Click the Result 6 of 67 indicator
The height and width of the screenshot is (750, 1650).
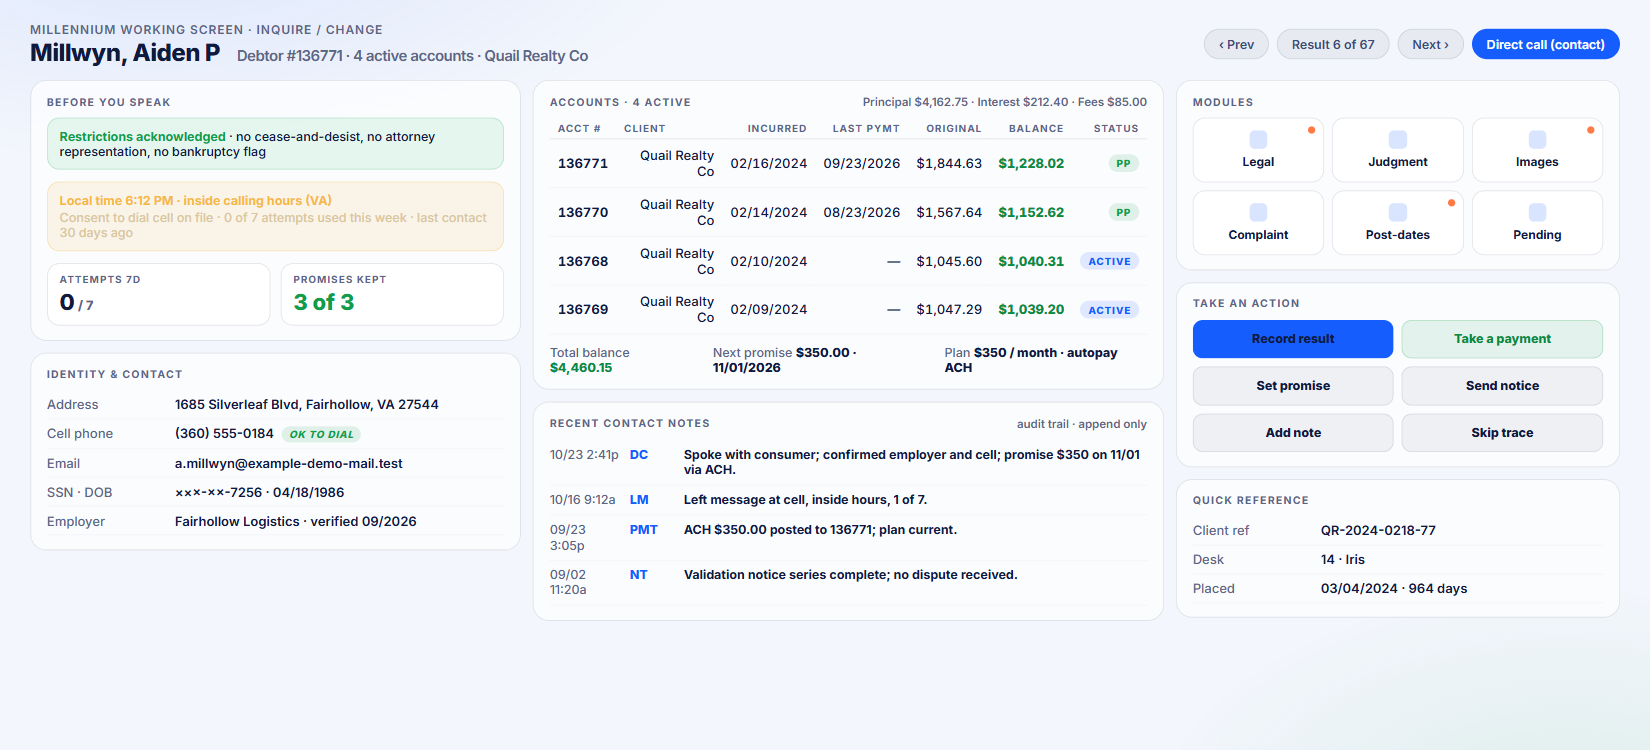tap(1333, 44)
